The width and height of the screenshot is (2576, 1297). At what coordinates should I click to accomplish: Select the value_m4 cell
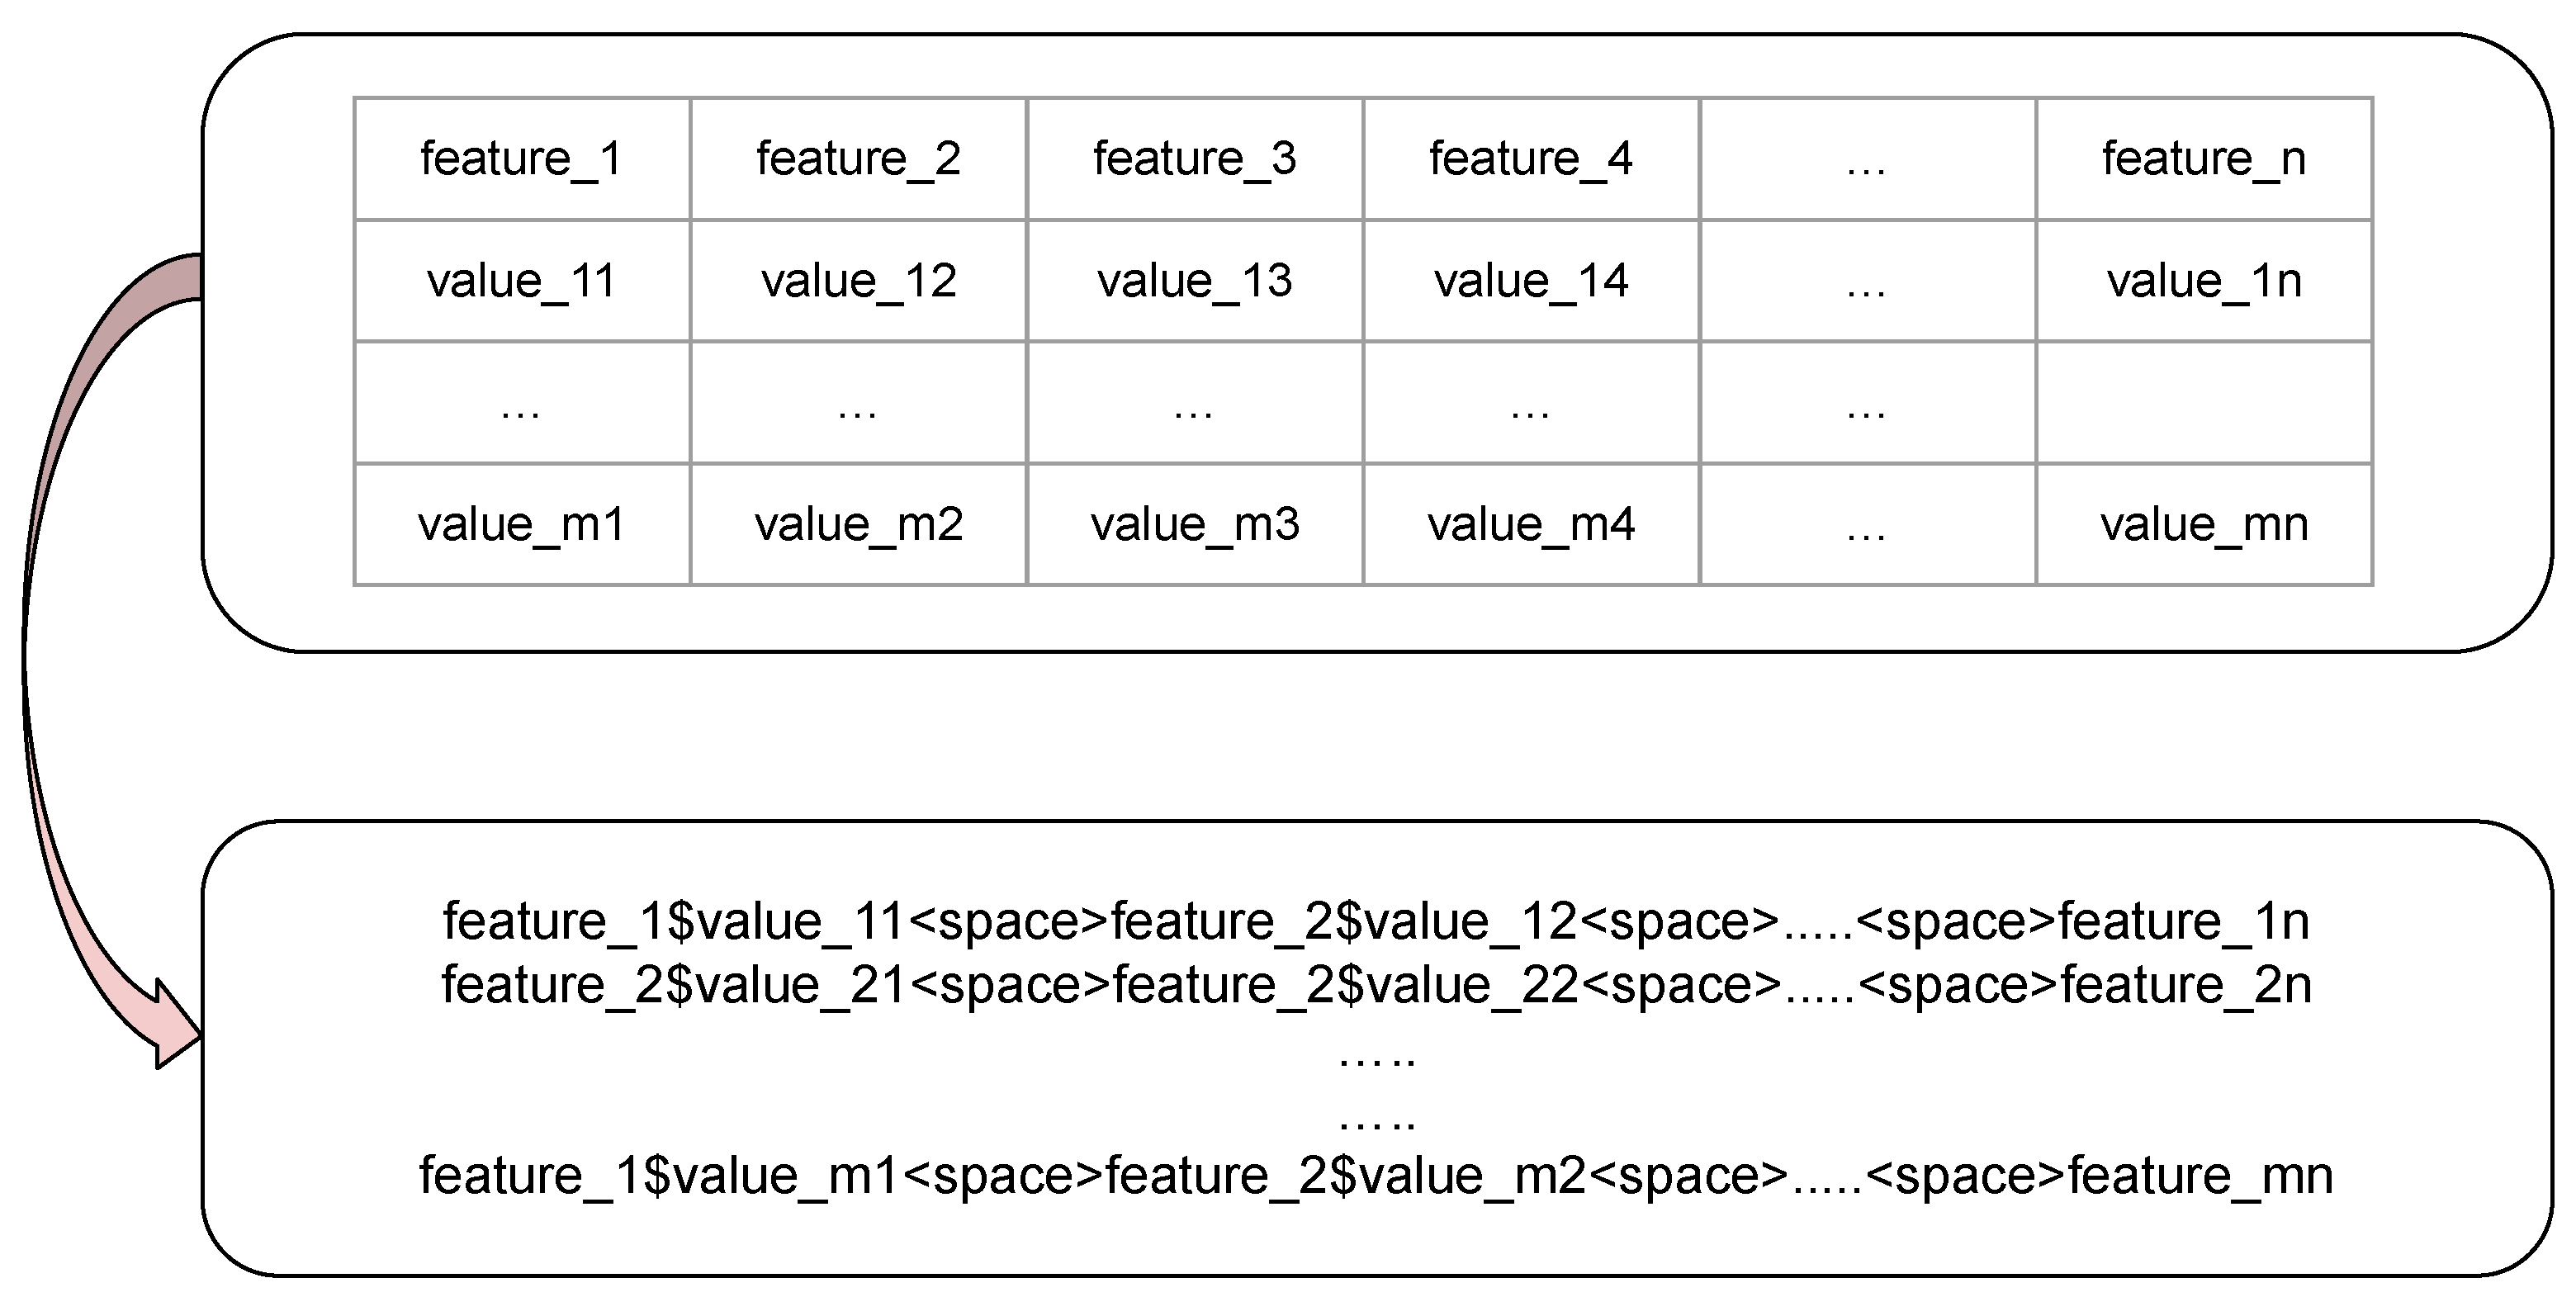1530,524
